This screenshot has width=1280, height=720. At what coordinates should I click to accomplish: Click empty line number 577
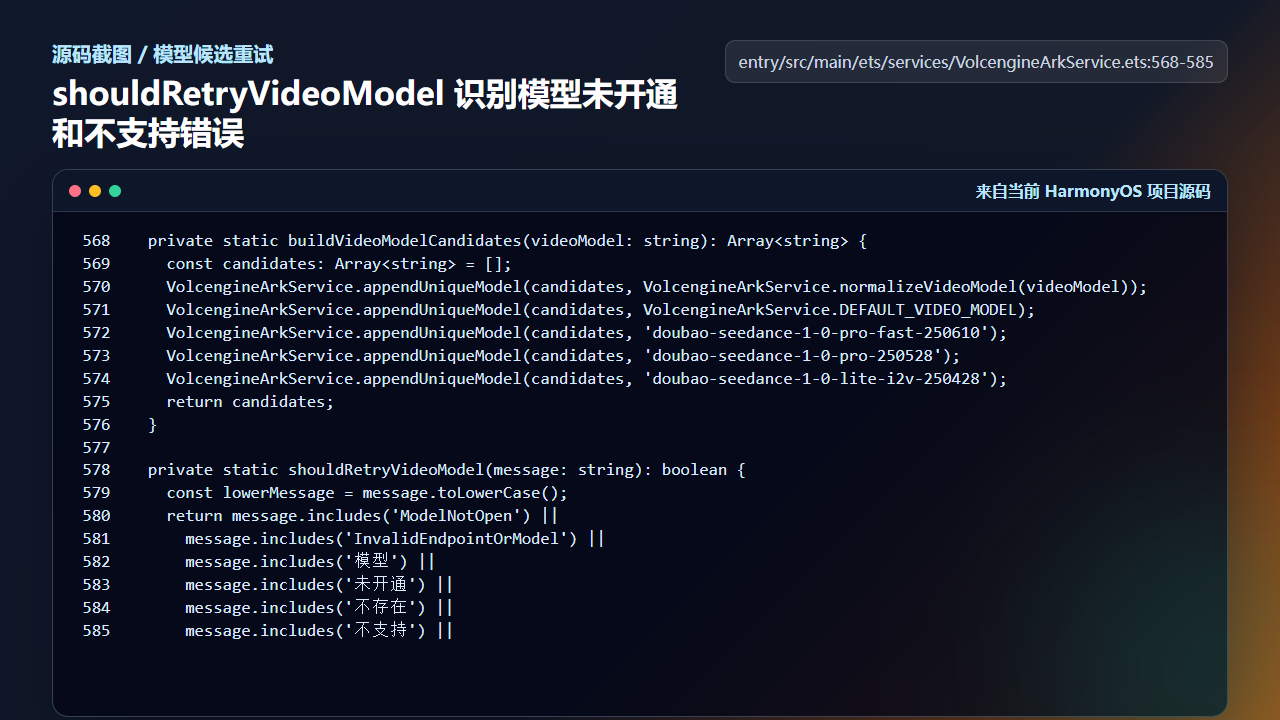click(97, 448)
